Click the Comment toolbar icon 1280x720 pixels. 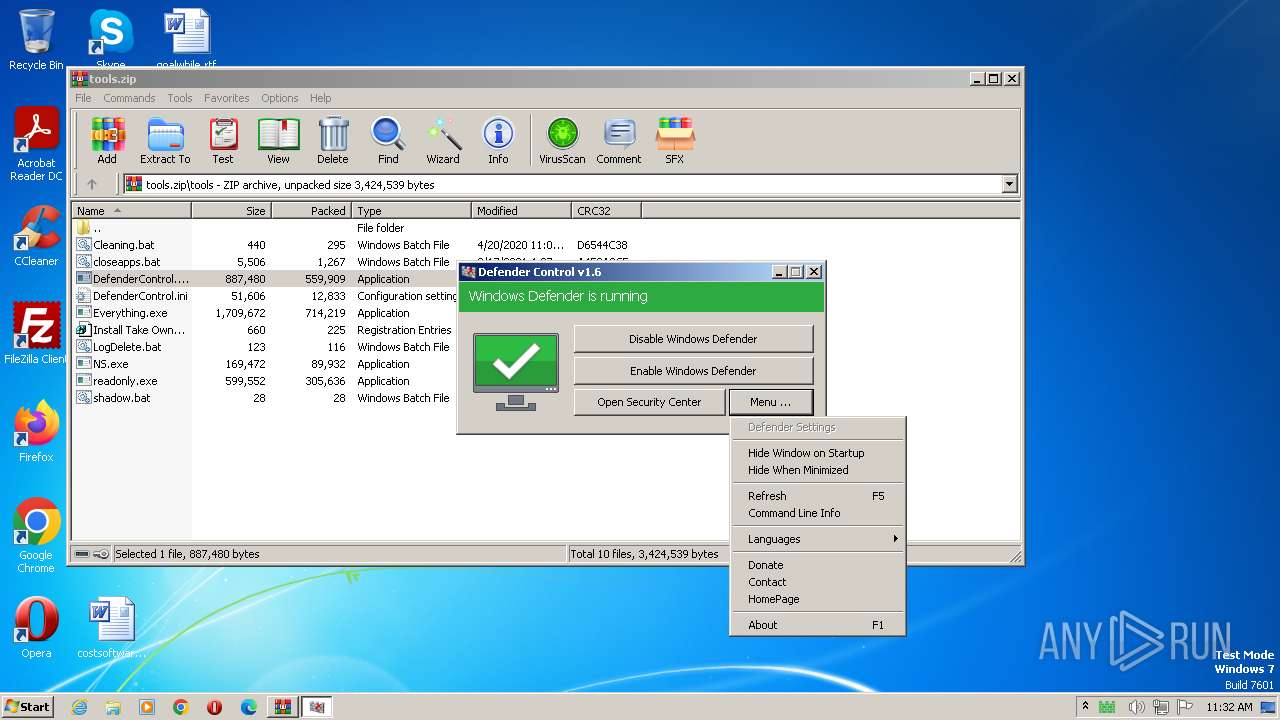[x=619, y=141]
